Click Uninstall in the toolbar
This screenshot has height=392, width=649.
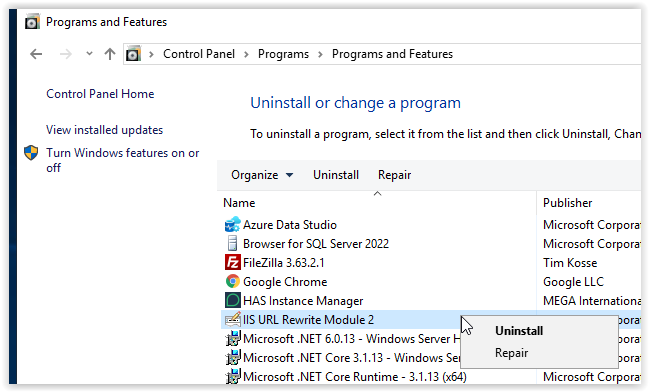point(336,175)
